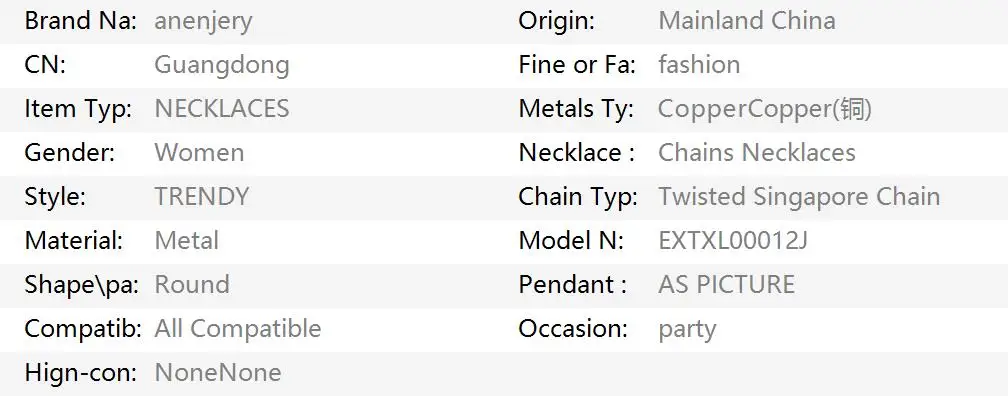The image size is (1008, 396).
Task: Click the NoneNone value
Action: (218, 372)
